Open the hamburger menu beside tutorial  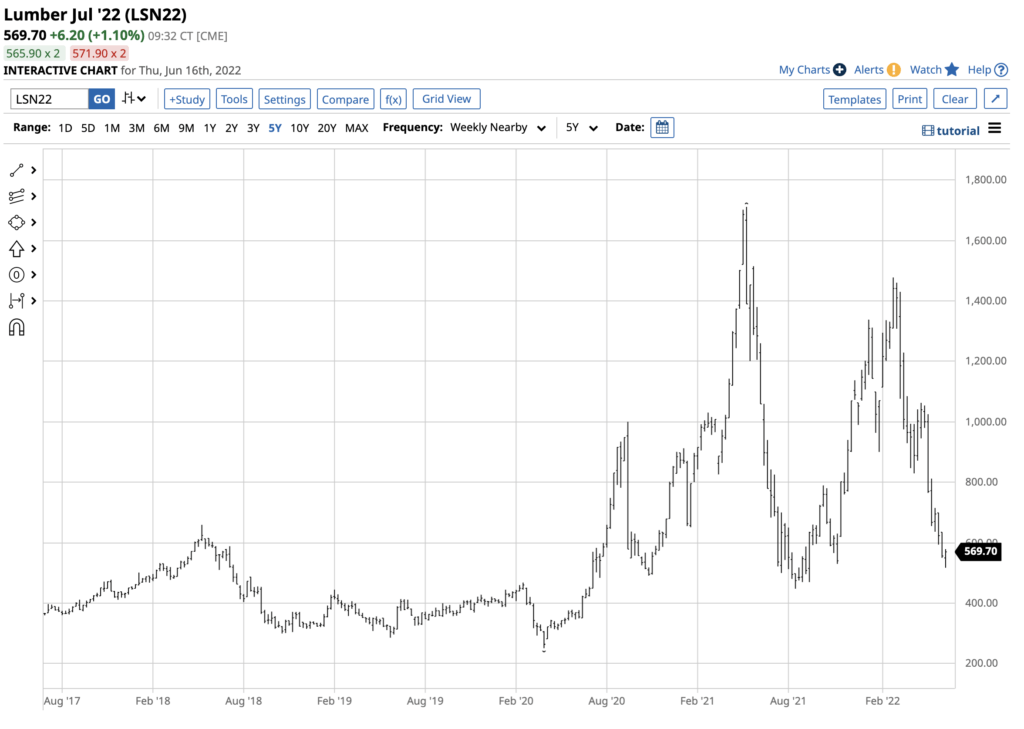click(x=994, y=128)
